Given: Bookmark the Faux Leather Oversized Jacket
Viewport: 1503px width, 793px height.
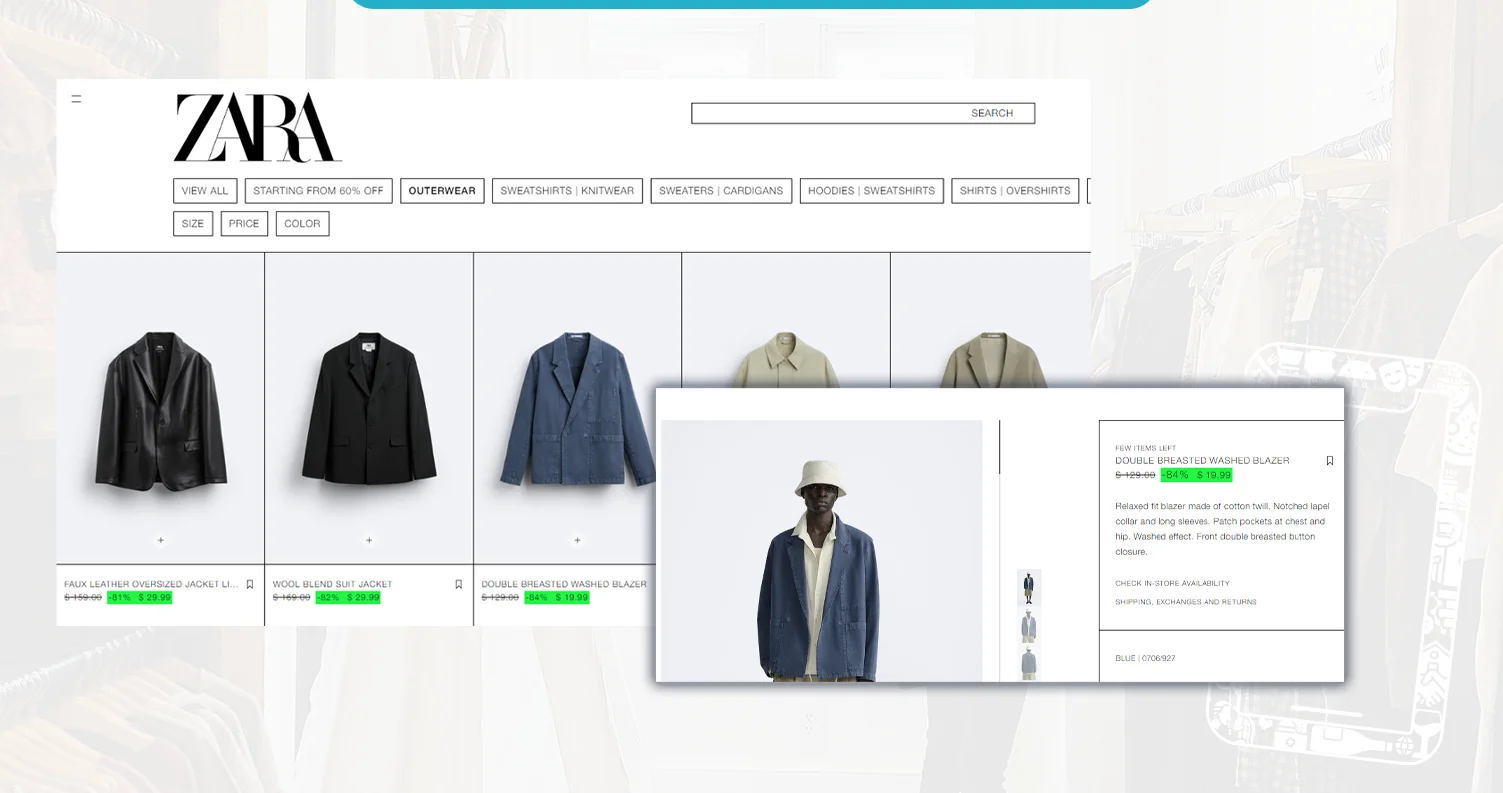Looking at the screenshot, I should [x=249, y=584].
